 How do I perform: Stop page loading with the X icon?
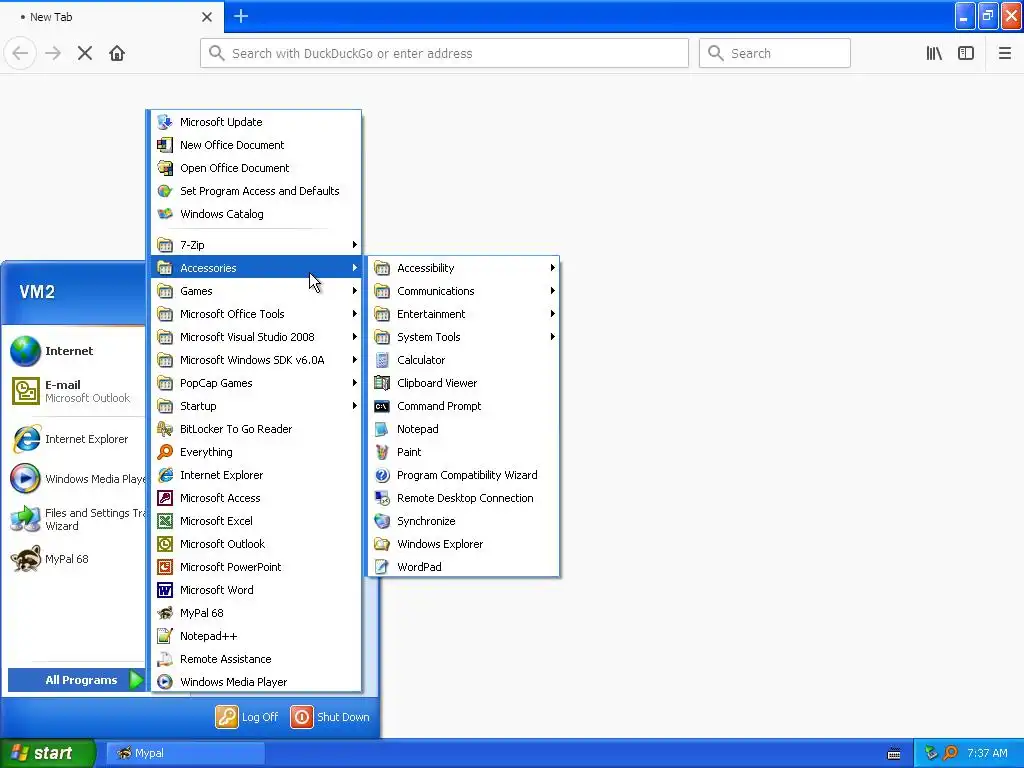[x=85, y=53]
